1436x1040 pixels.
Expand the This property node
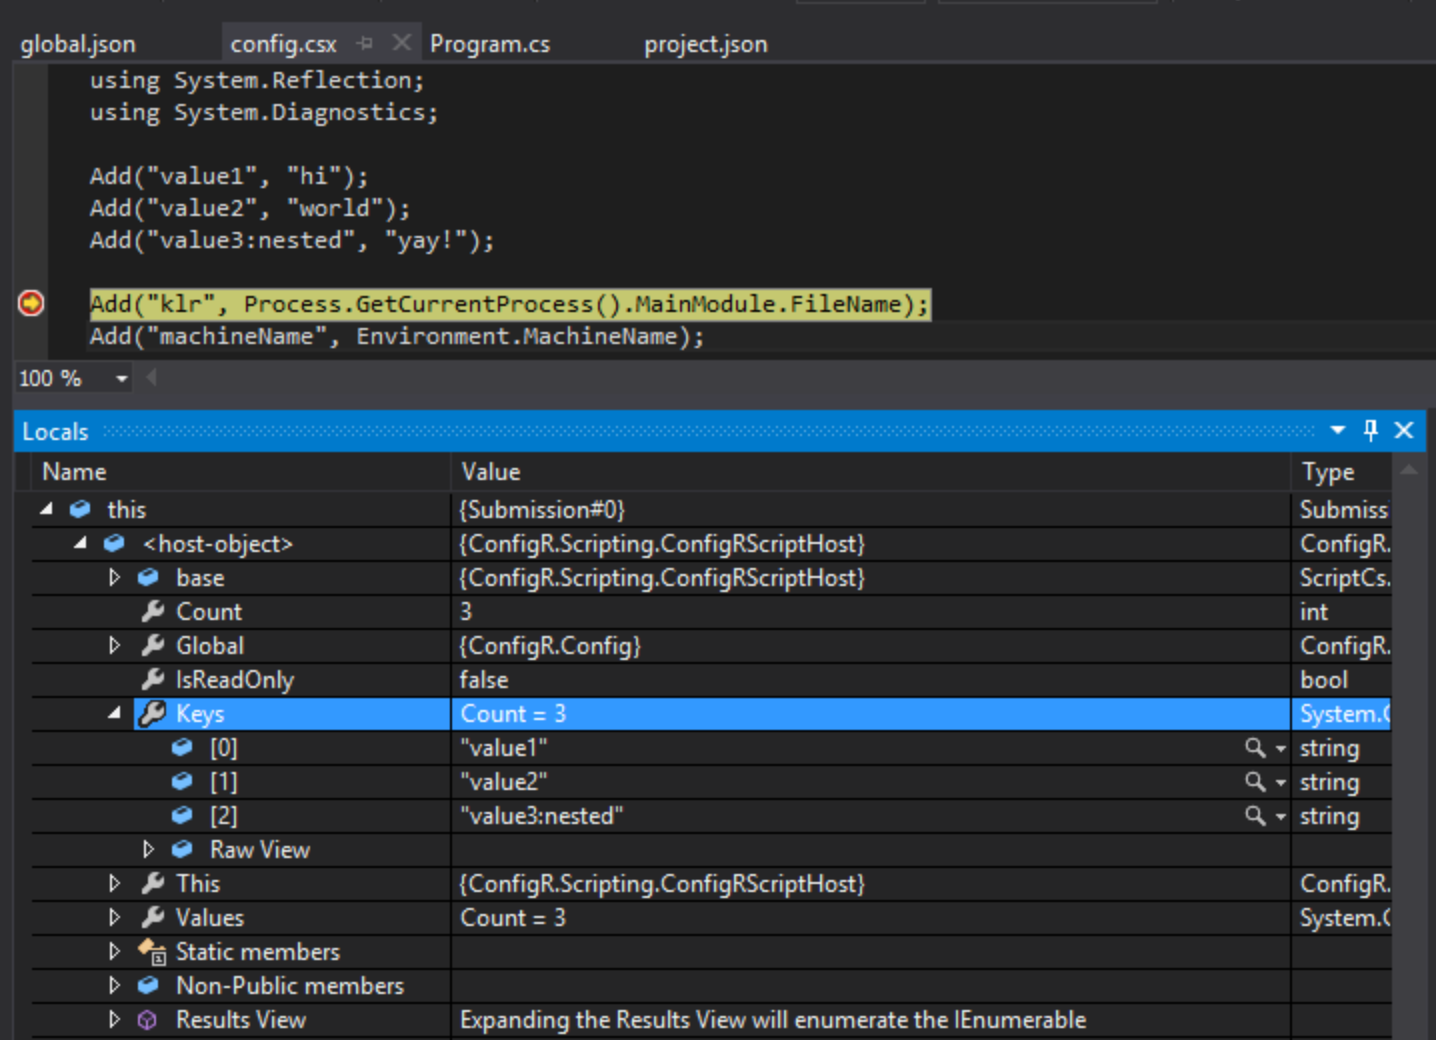(x=114, y=883)
